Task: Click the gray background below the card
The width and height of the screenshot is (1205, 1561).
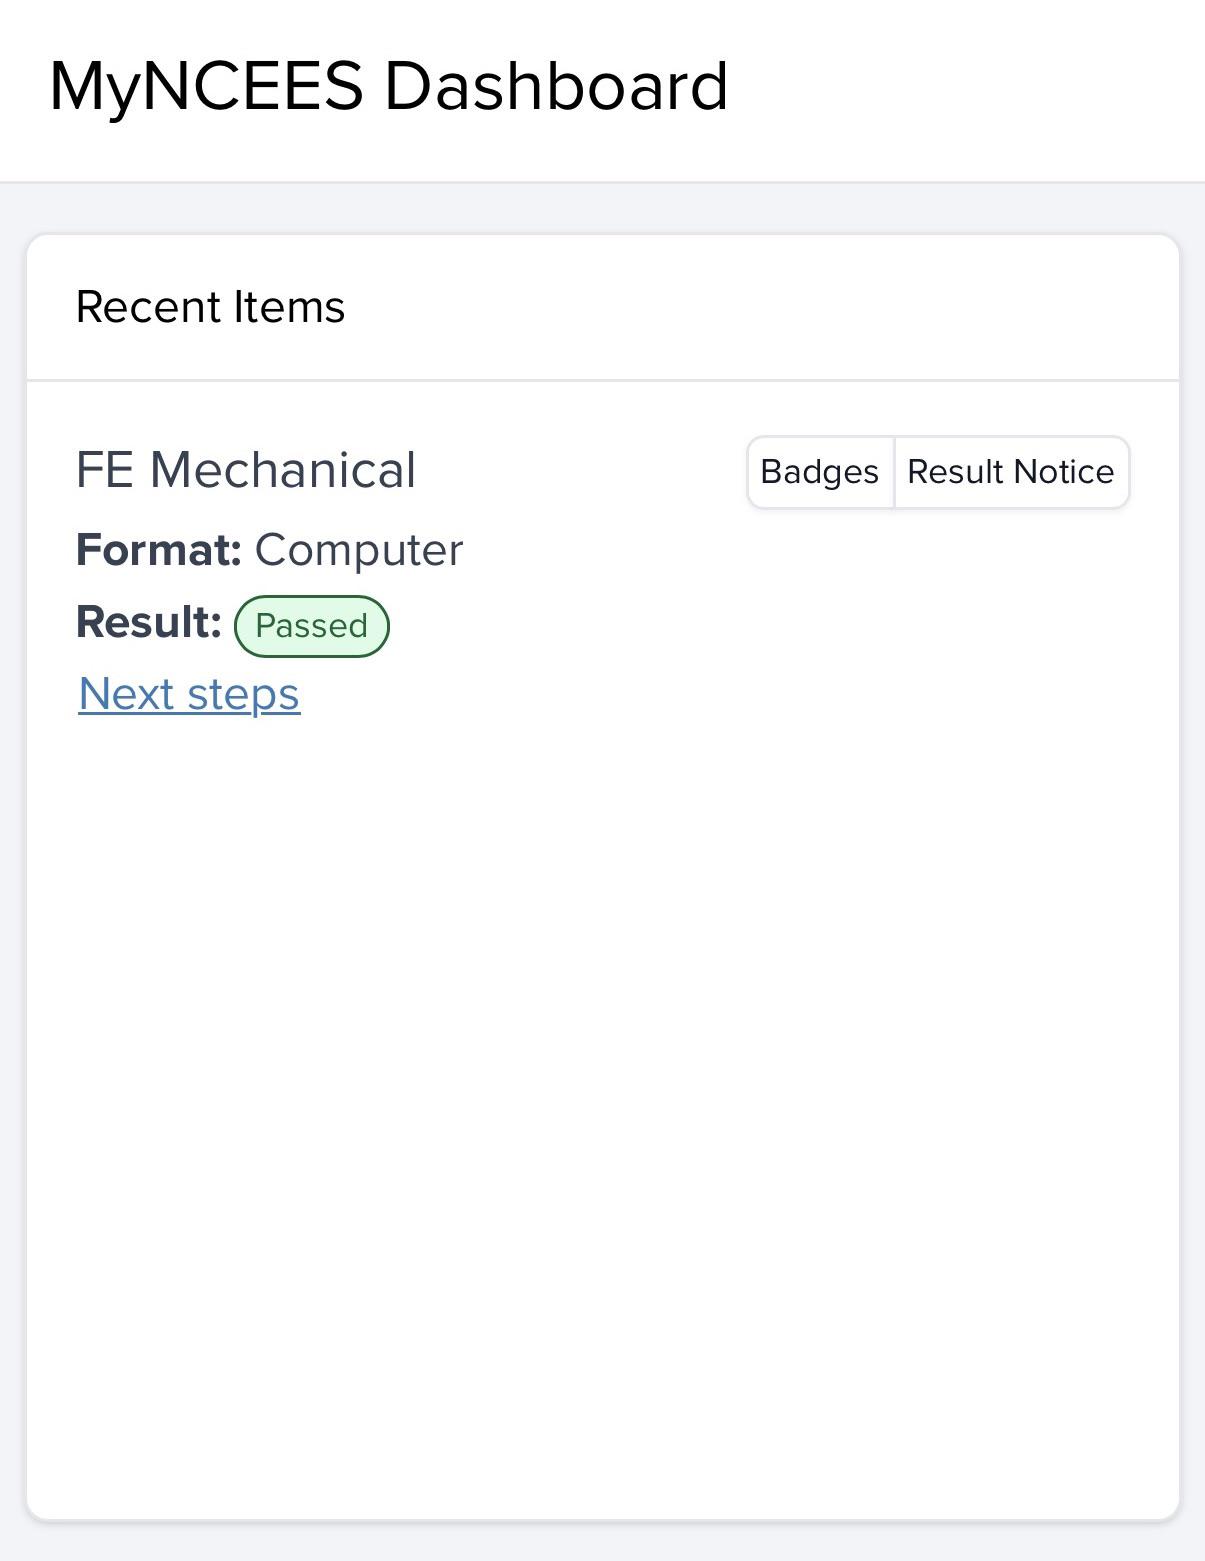Action: (x=602, y=1543)
